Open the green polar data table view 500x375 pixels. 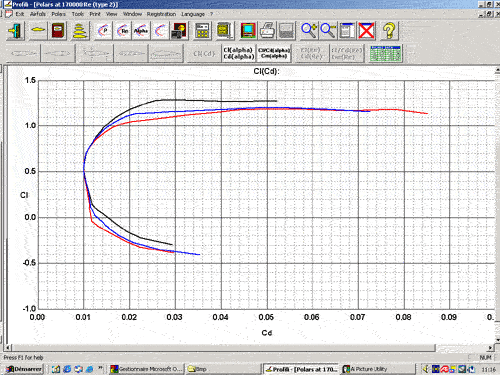(x=385, y=53)
